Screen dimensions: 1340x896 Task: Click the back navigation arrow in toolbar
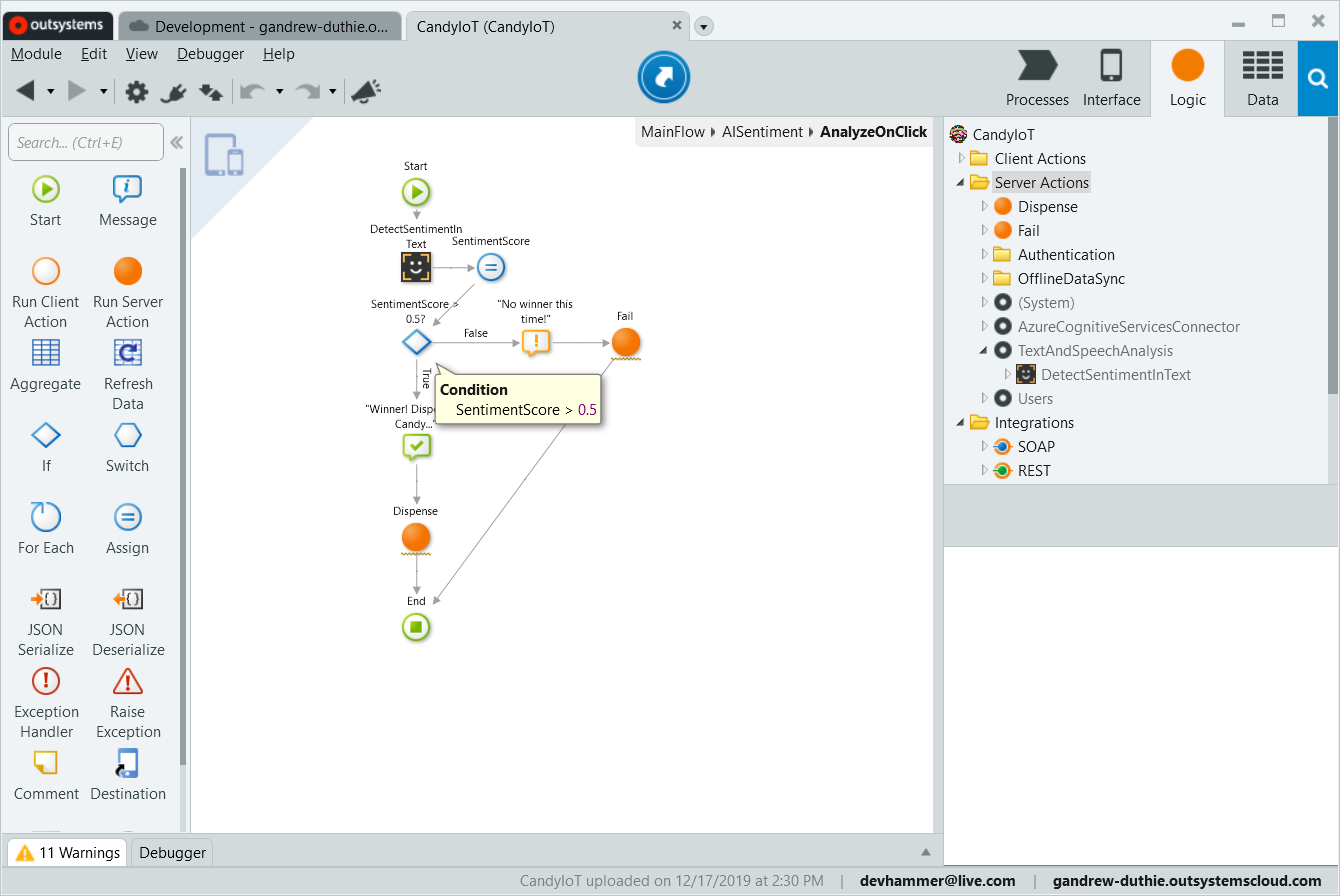[26, 91]
